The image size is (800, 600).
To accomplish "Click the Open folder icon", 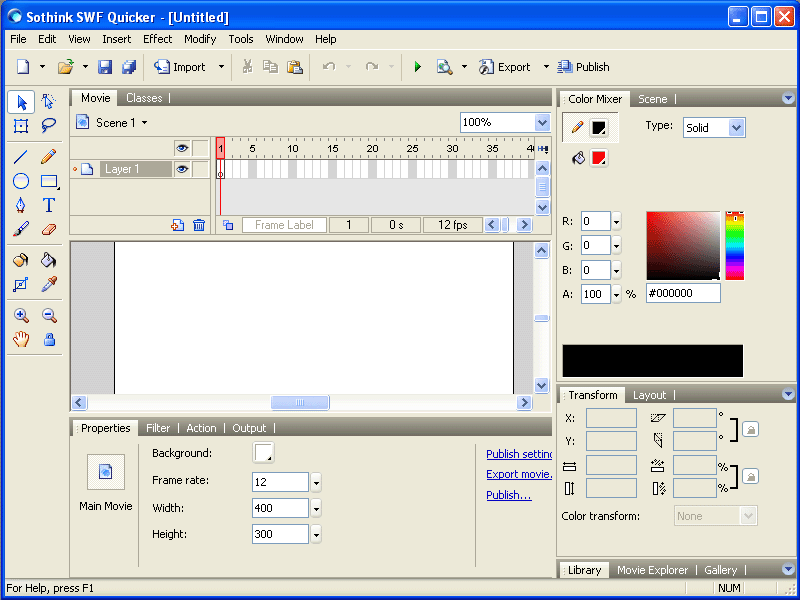I will (65, 67).
